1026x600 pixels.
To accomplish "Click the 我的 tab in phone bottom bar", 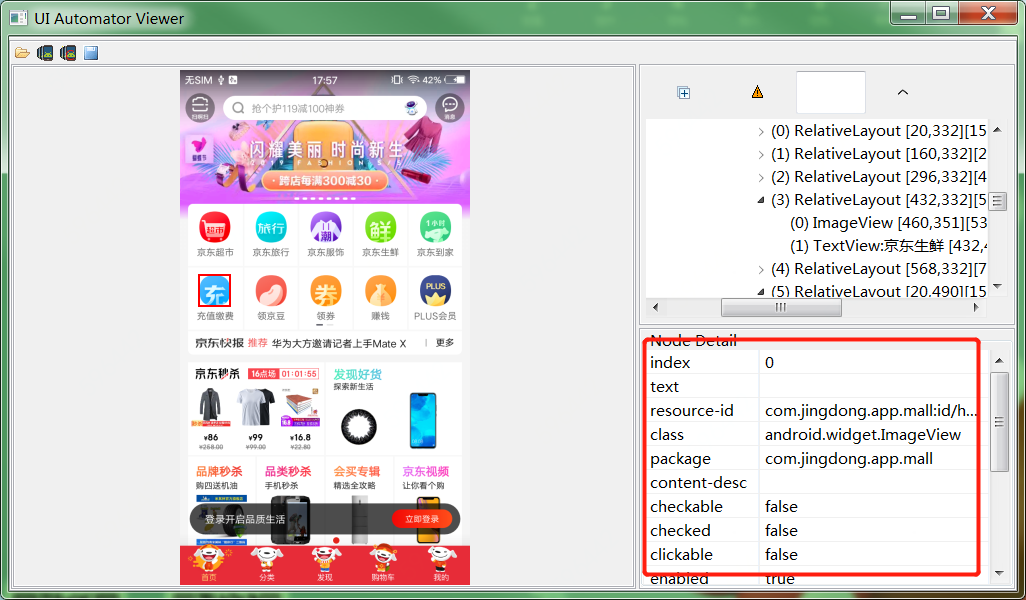I will [441, 565].
